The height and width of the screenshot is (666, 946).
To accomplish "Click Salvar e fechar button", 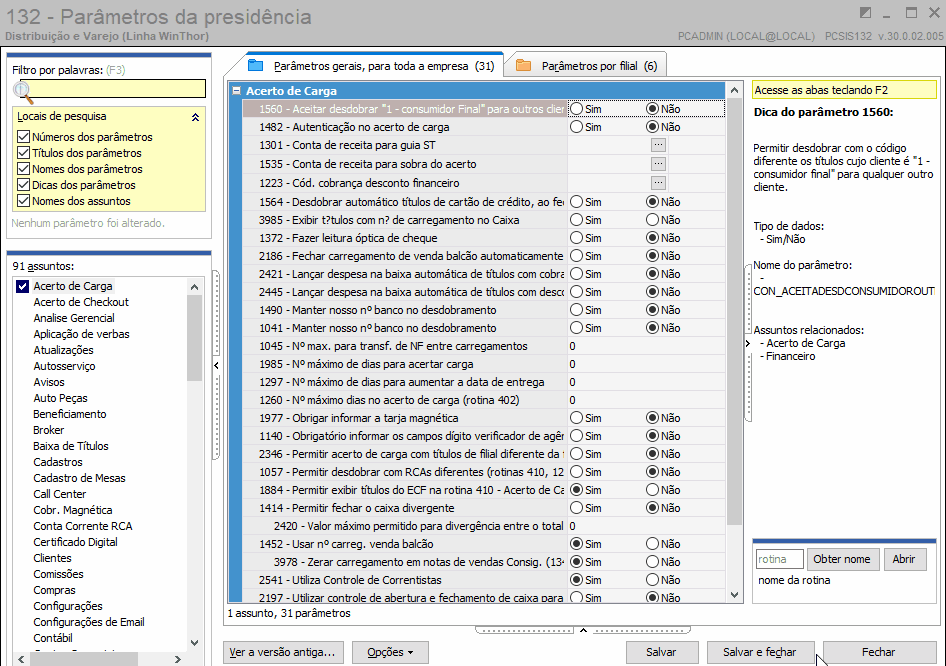I will [x=760, y=652].
